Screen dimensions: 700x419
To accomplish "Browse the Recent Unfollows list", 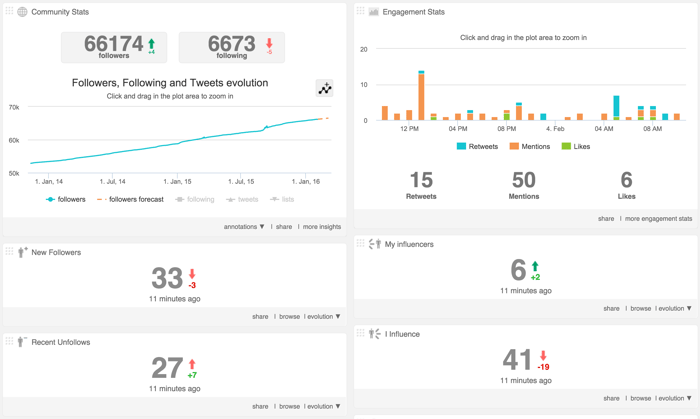I will click(x=289, y=407).
